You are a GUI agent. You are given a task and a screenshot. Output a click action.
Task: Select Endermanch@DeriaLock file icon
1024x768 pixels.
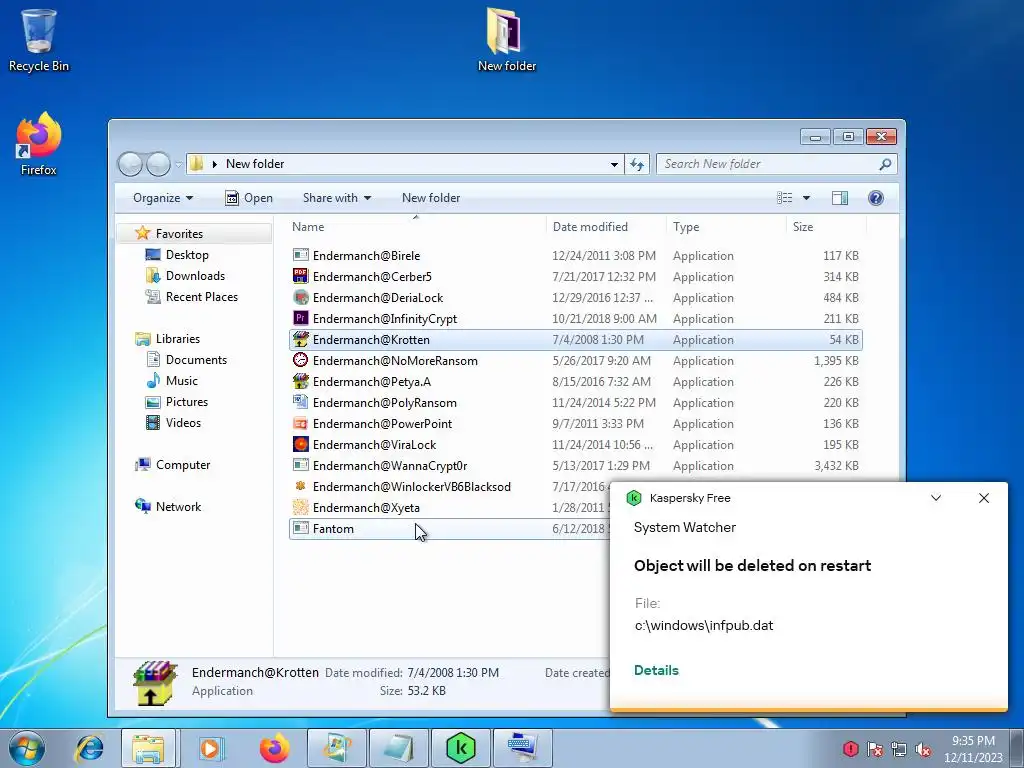300,297
